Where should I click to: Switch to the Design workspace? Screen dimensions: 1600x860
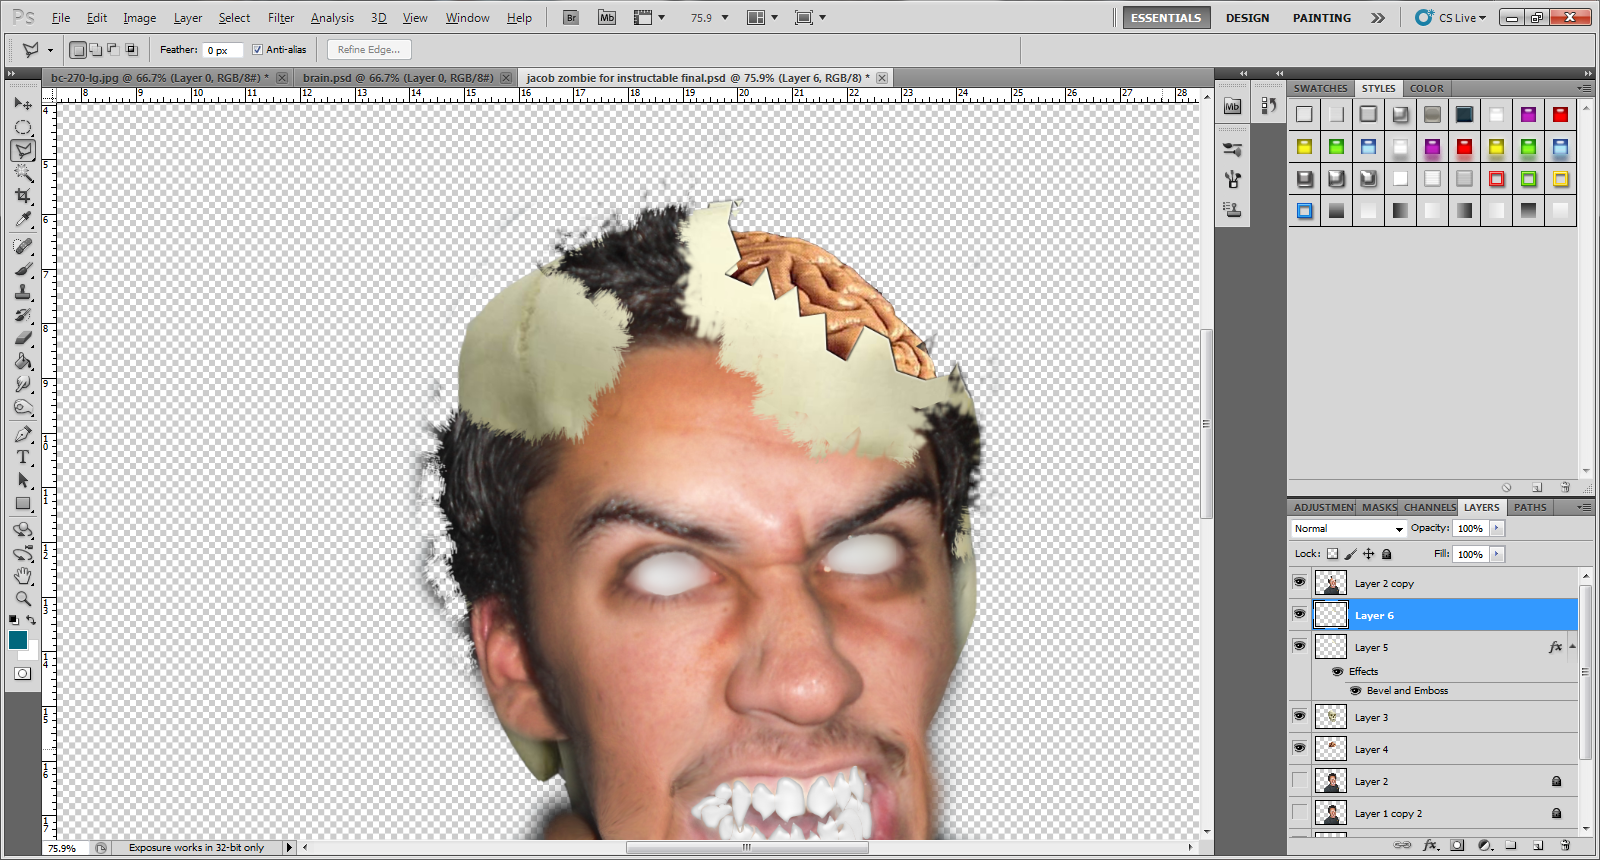[x=1247, y=18]
